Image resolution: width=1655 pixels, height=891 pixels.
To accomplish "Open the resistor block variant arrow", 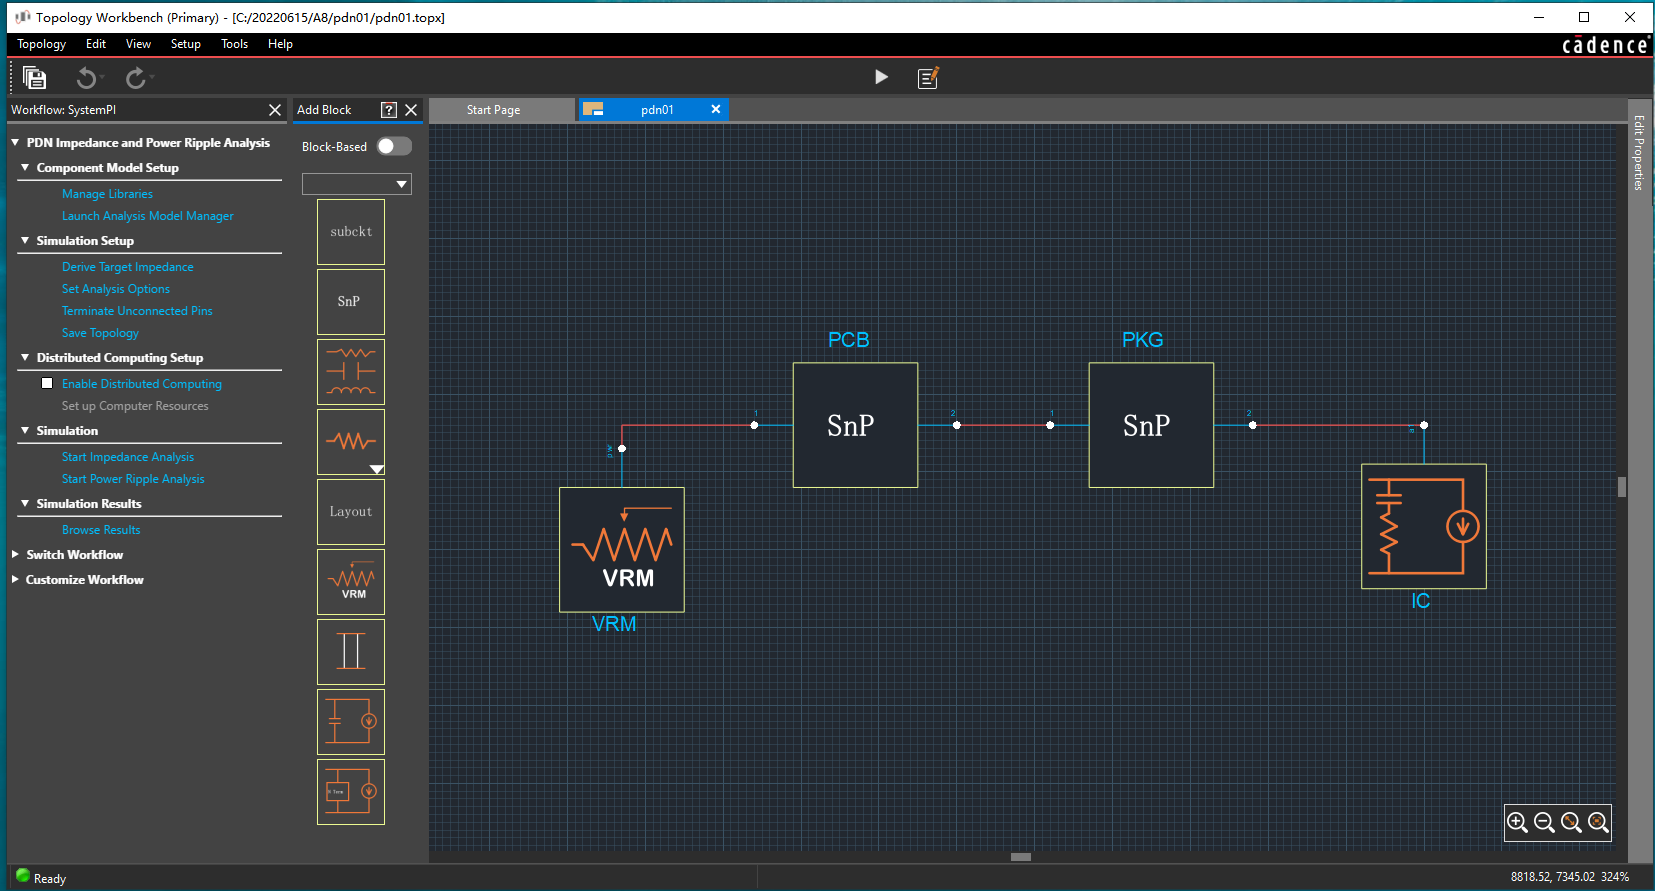I will coord(377,469).
